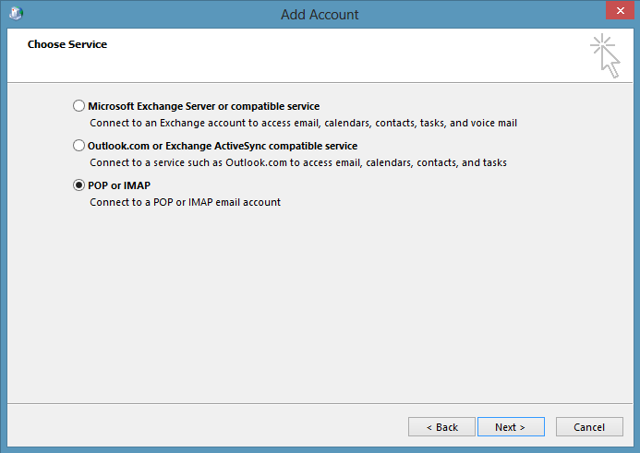Screen dimensions: 640x453
Task: Click the "Connect to an Exchange account" description
Action: (x=302, y=122)
